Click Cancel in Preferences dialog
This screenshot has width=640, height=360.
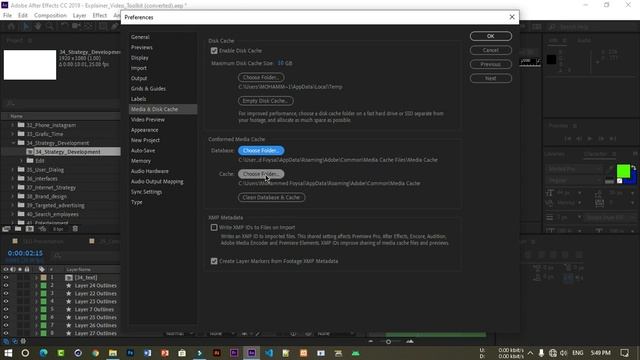pos(491,50)
